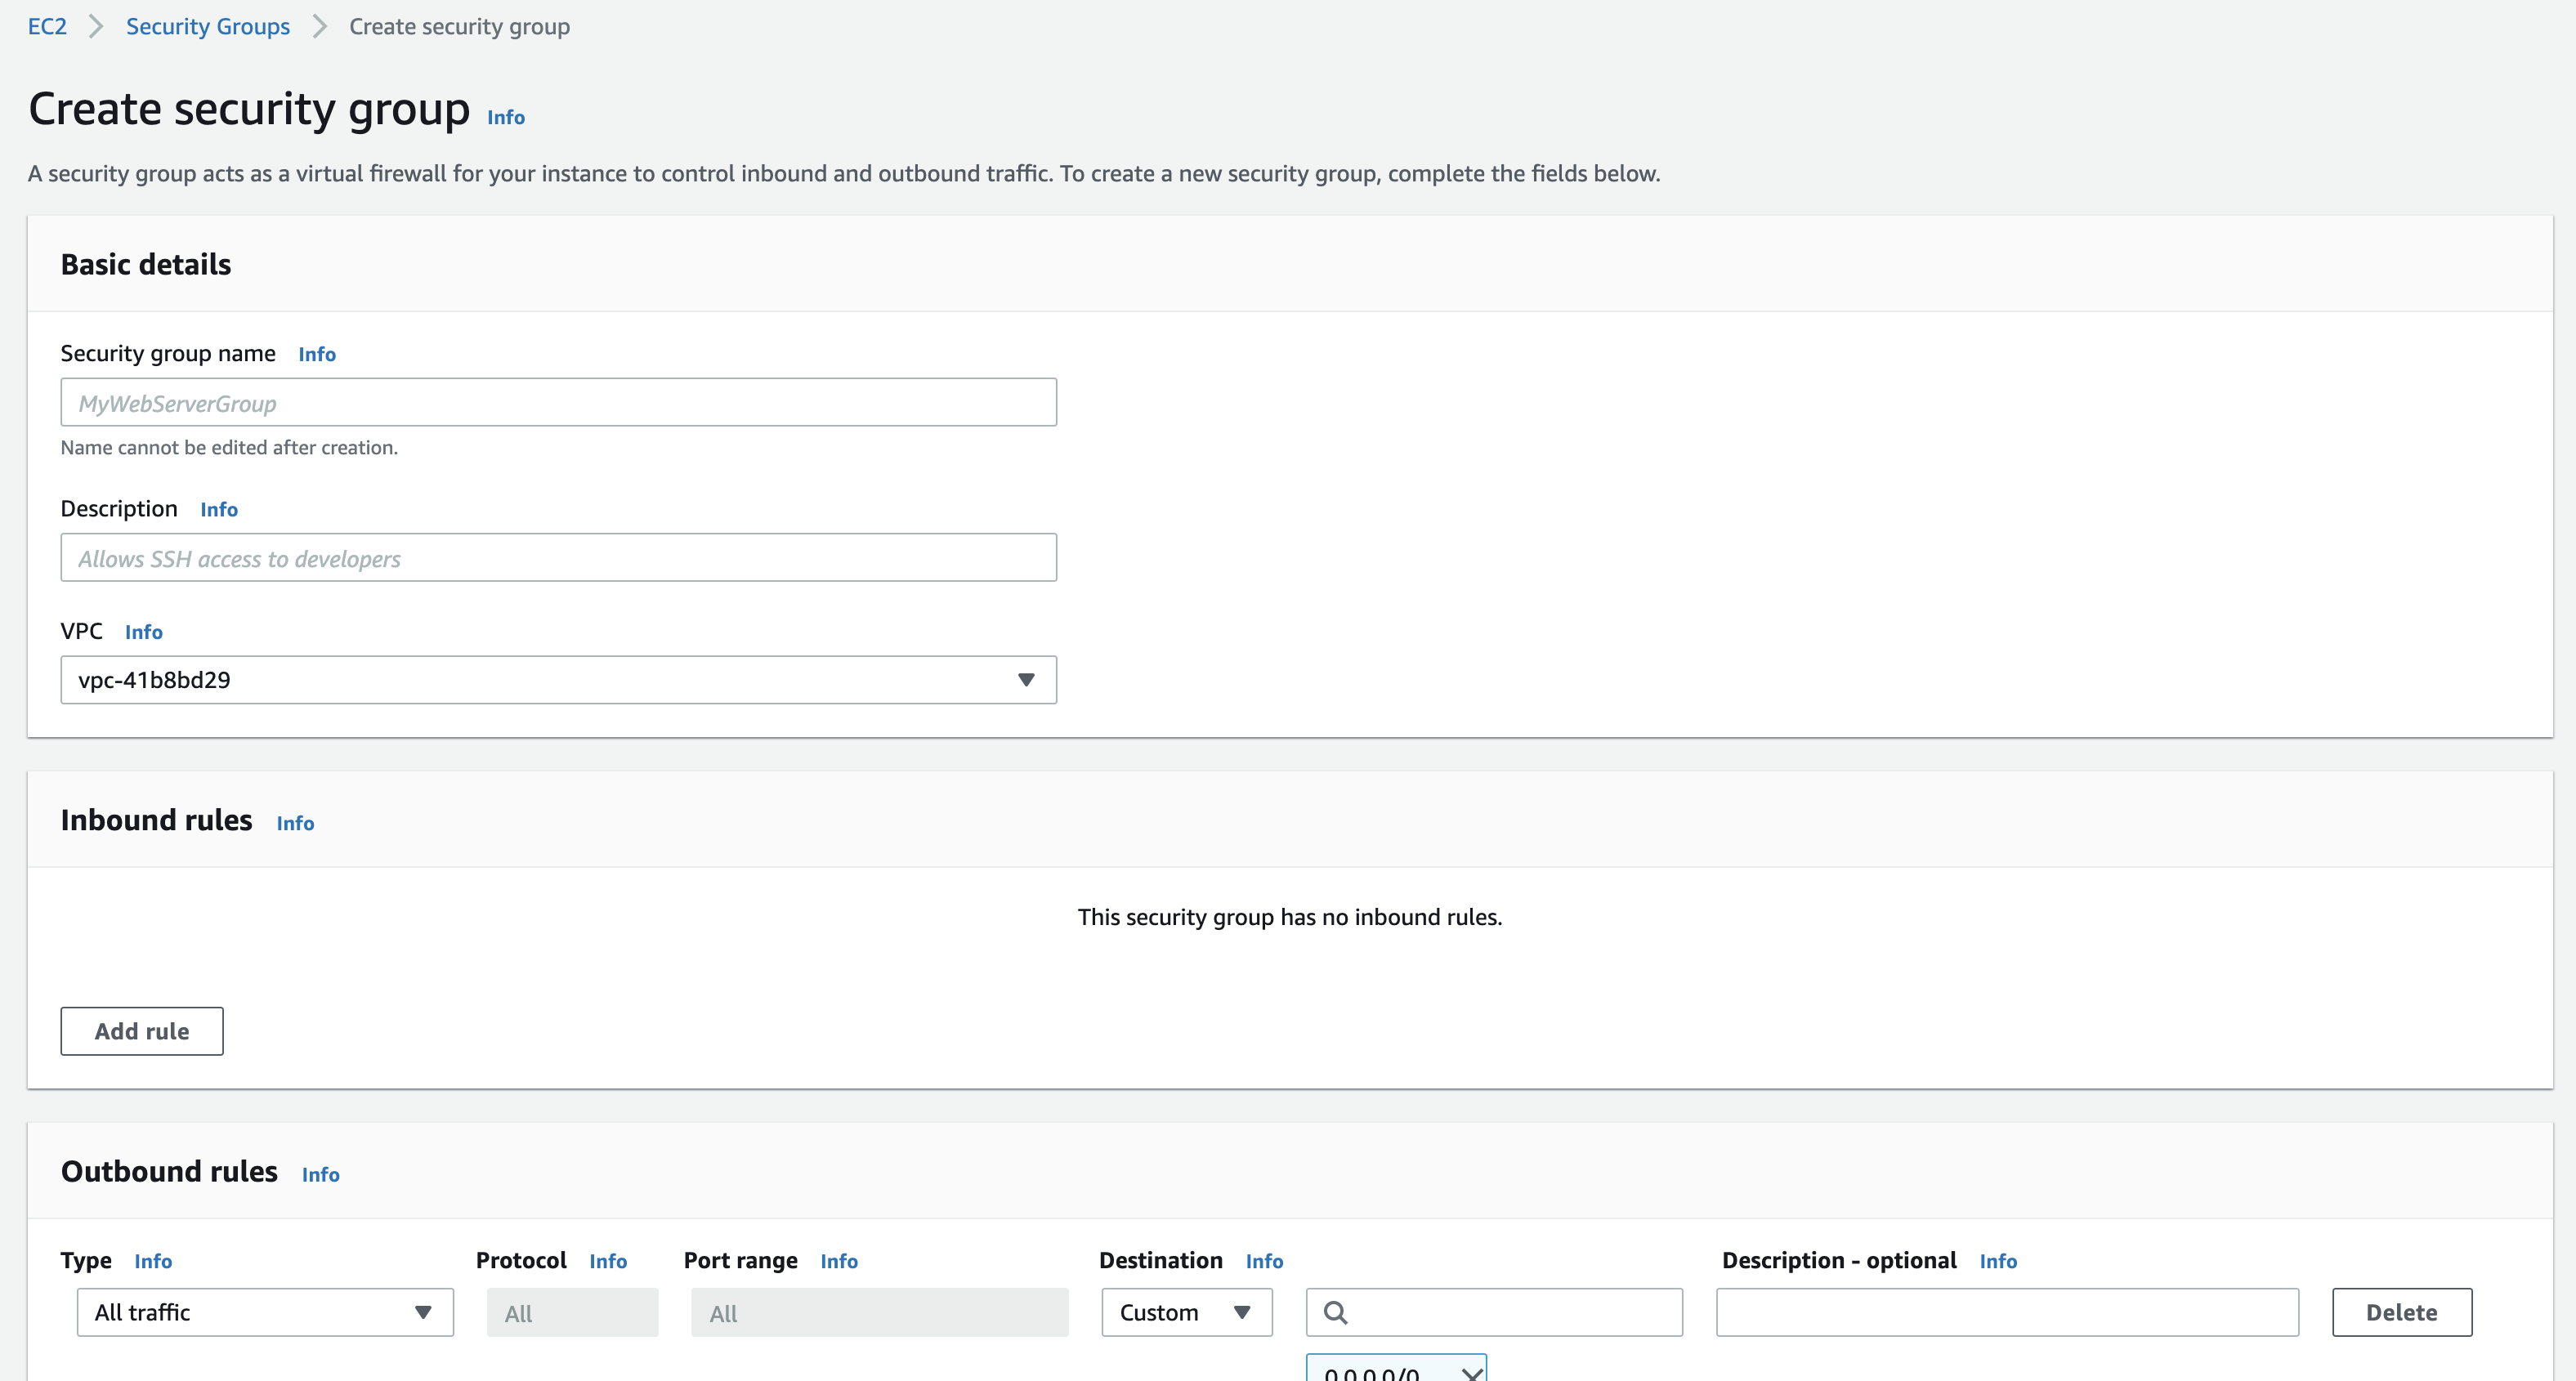
Task: Open Info for Outbound rules
Action: coord(320,1174)
